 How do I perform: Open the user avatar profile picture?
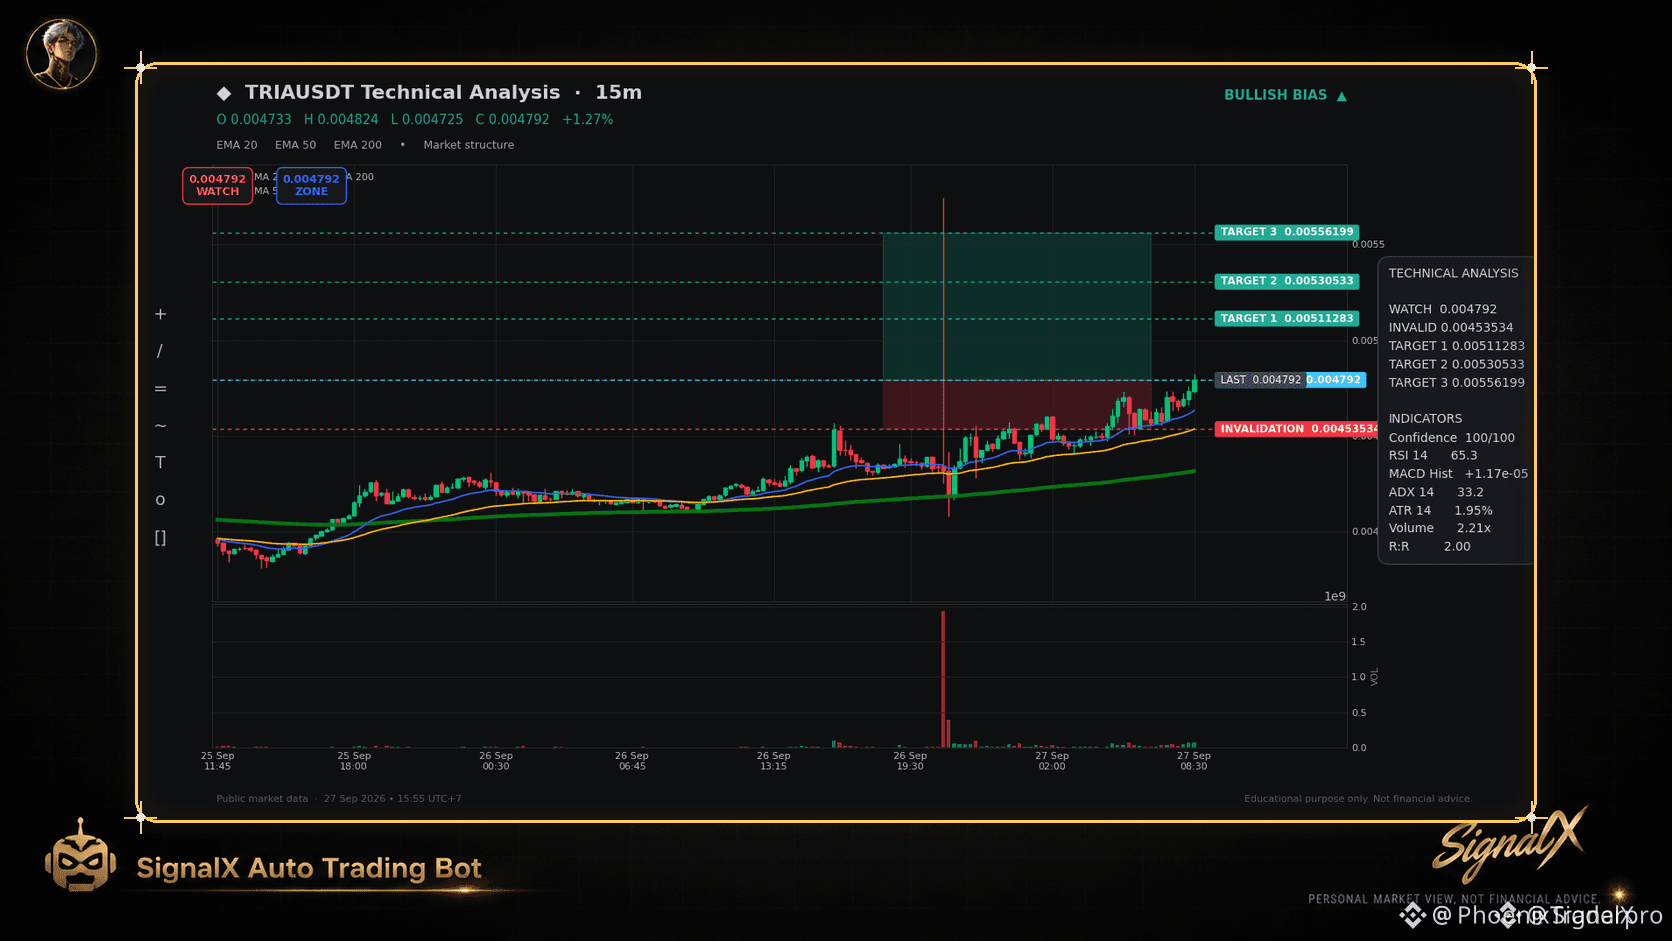pos(61,54)
